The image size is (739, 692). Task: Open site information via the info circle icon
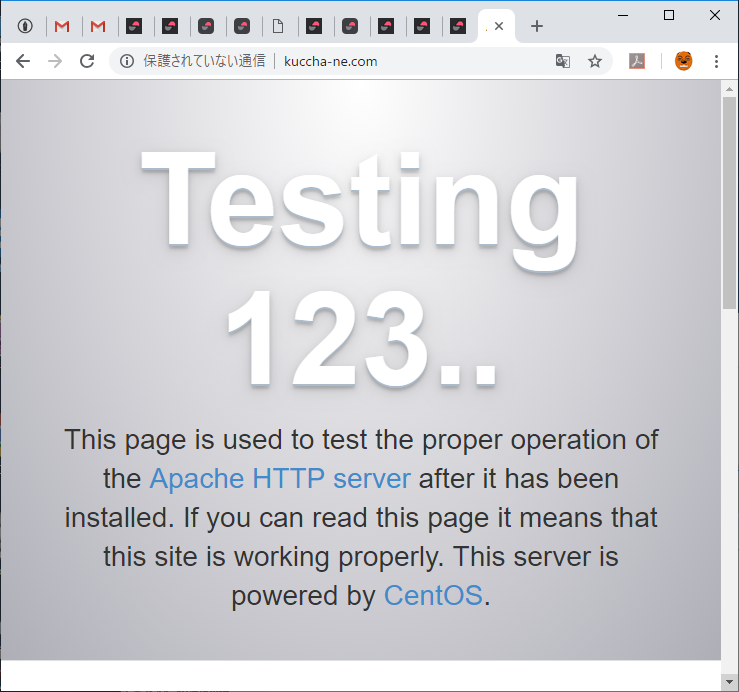[127, 61]
